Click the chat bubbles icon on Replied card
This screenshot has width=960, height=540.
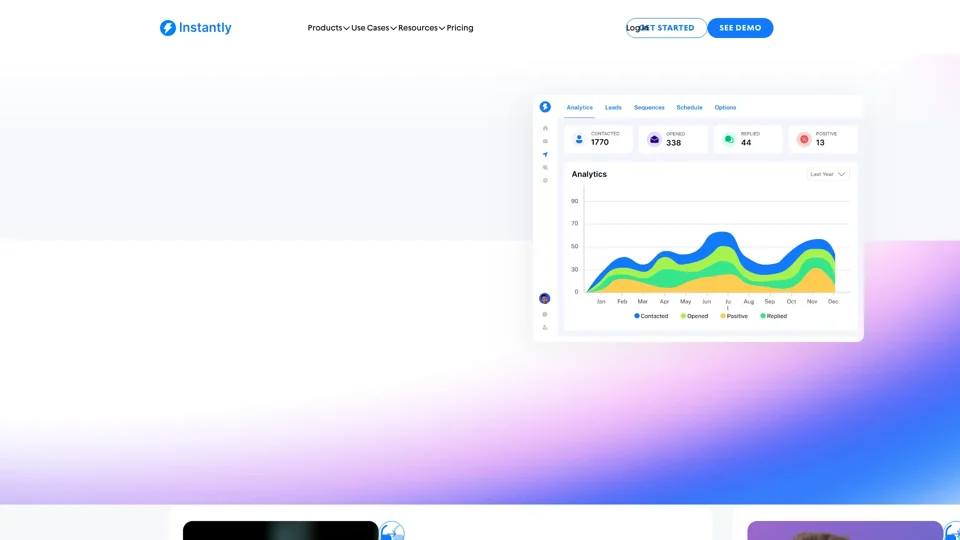click(x=729, y=139)
